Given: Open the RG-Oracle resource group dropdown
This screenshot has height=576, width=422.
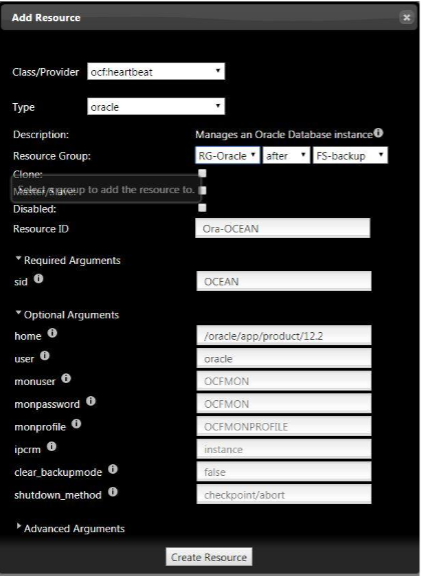Looking at the screenshot, I should pyautogui.click(x=227, y=155).
